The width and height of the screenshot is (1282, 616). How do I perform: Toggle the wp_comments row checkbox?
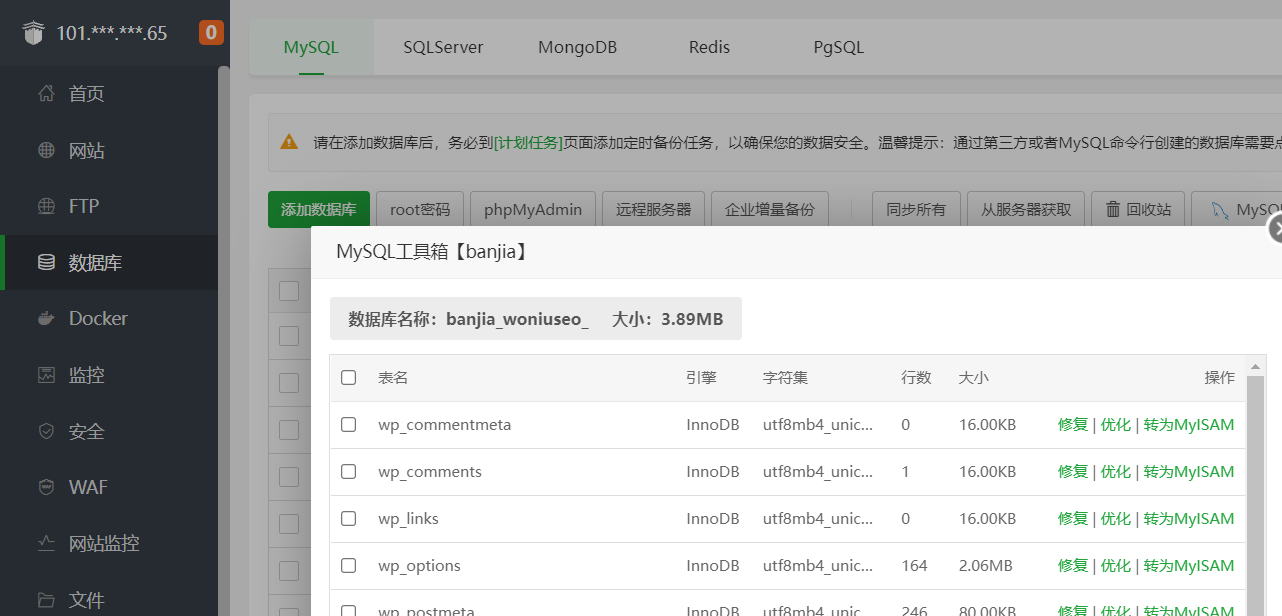pyautogui.click(x=349, y=472)
